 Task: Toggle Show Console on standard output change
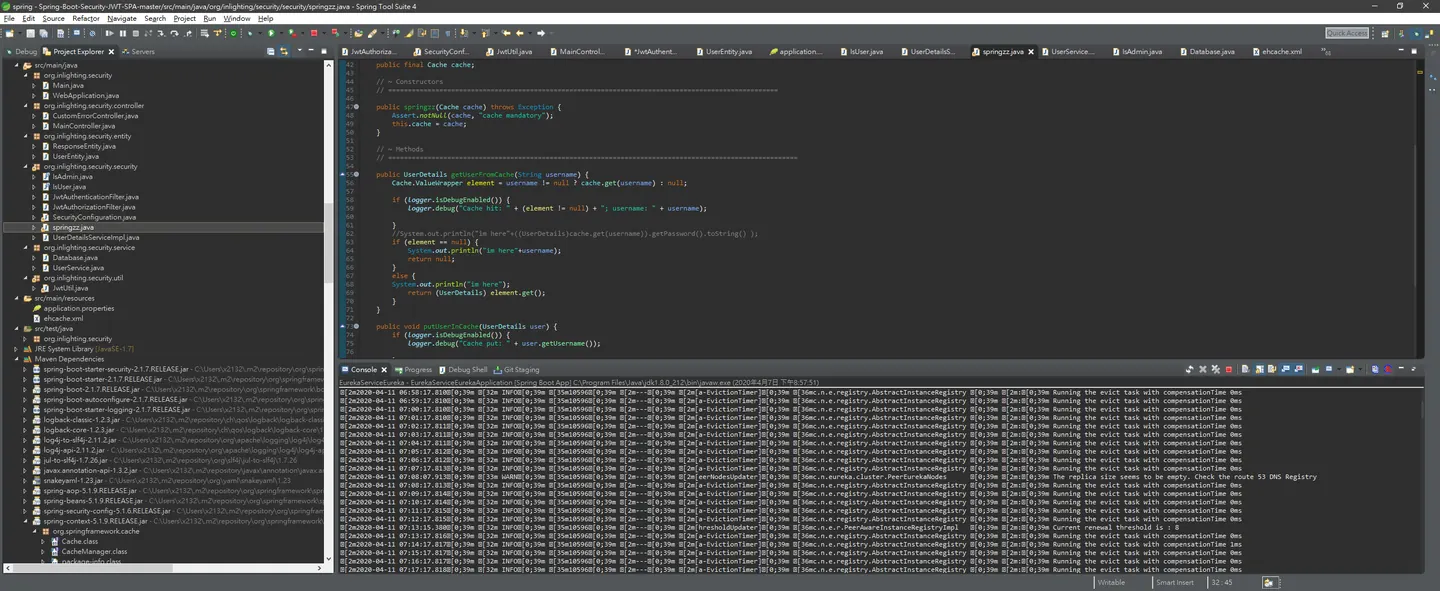1285,369
